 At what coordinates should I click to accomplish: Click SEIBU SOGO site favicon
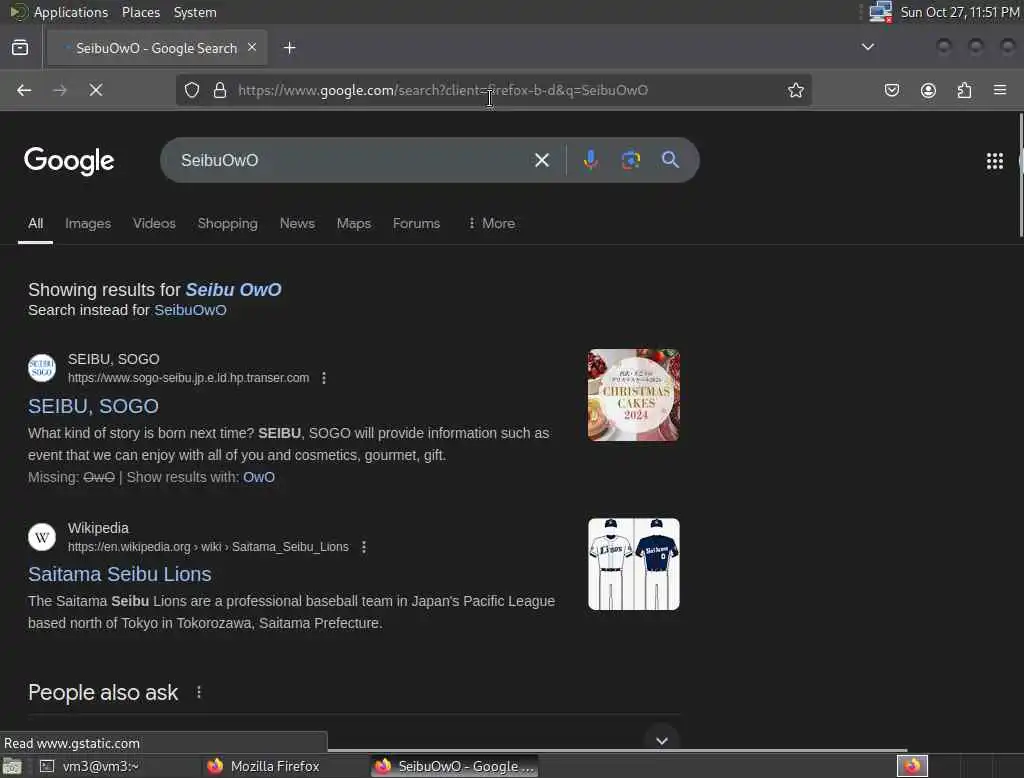pyautogui.click(x=42, y=368)
